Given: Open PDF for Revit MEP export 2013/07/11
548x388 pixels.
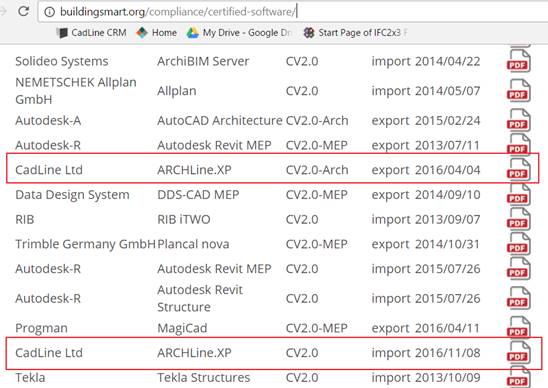Looking at the screenshot, I should (x=518, y=145).
